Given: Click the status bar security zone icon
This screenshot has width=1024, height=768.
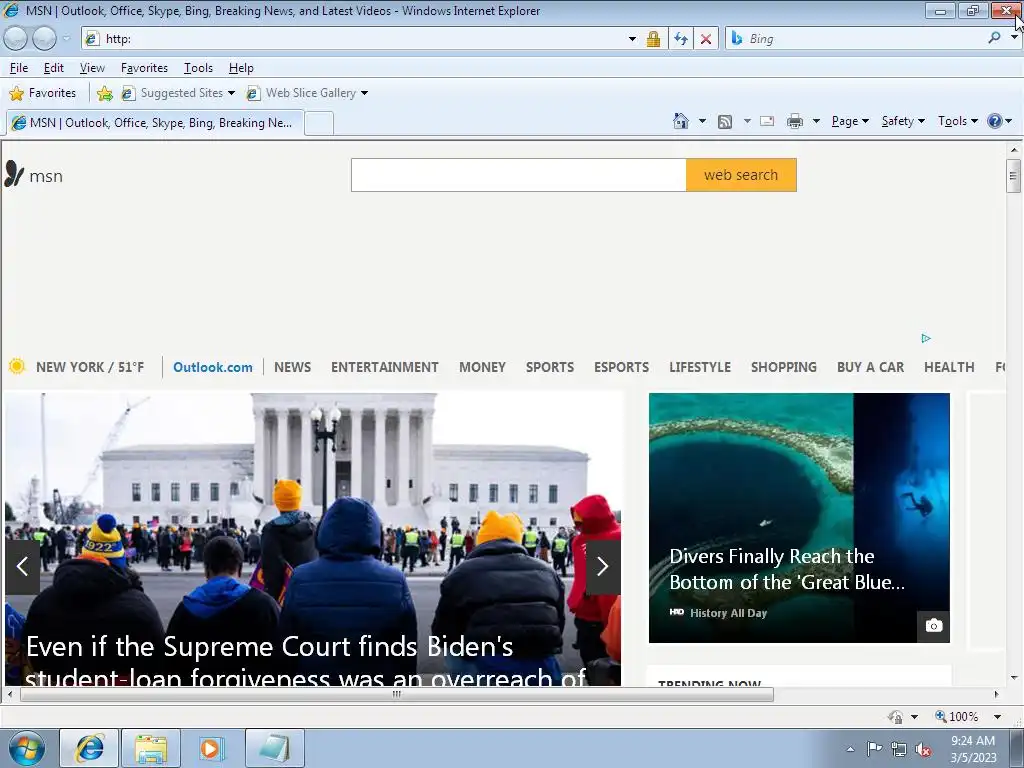Looking at the screenshot, I should click(895, 716).
